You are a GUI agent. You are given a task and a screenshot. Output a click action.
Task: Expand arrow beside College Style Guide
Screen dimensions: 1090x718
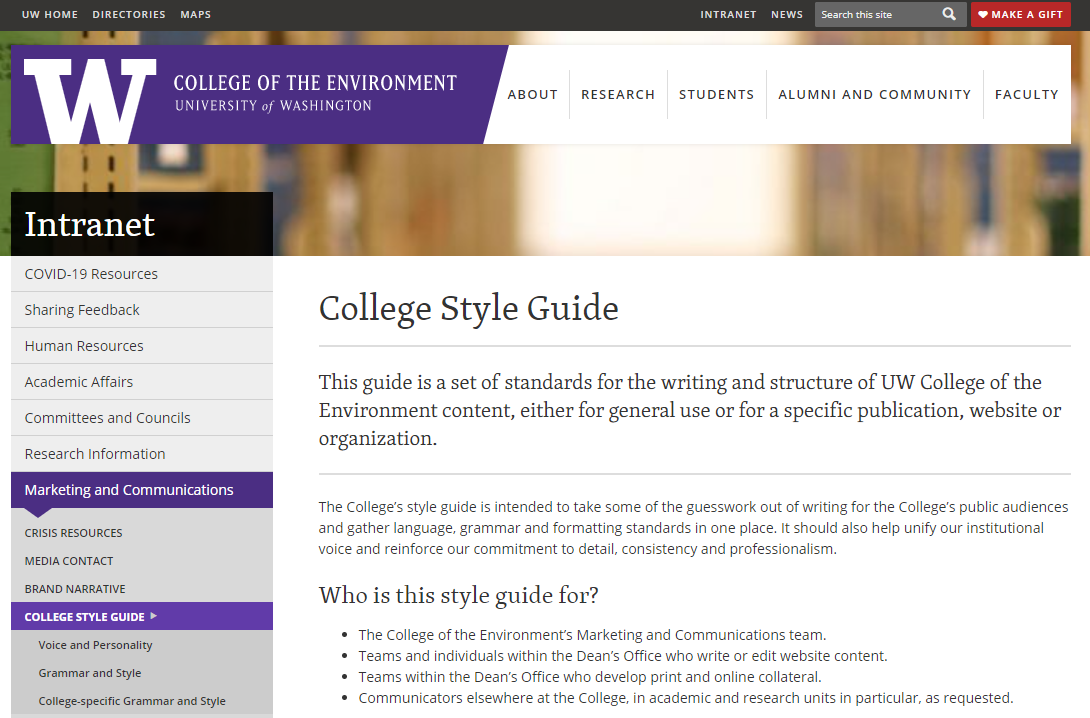pyautogui.click(x=154, y=616)
